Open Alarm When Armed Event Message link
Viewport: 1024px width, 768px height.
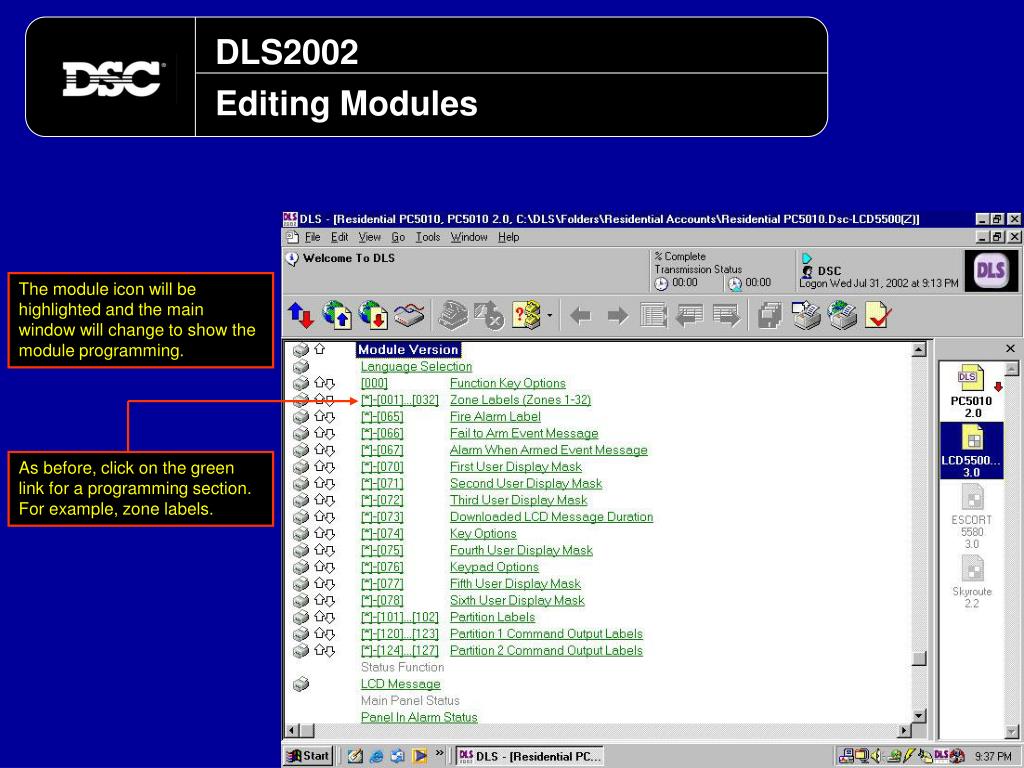549,450
